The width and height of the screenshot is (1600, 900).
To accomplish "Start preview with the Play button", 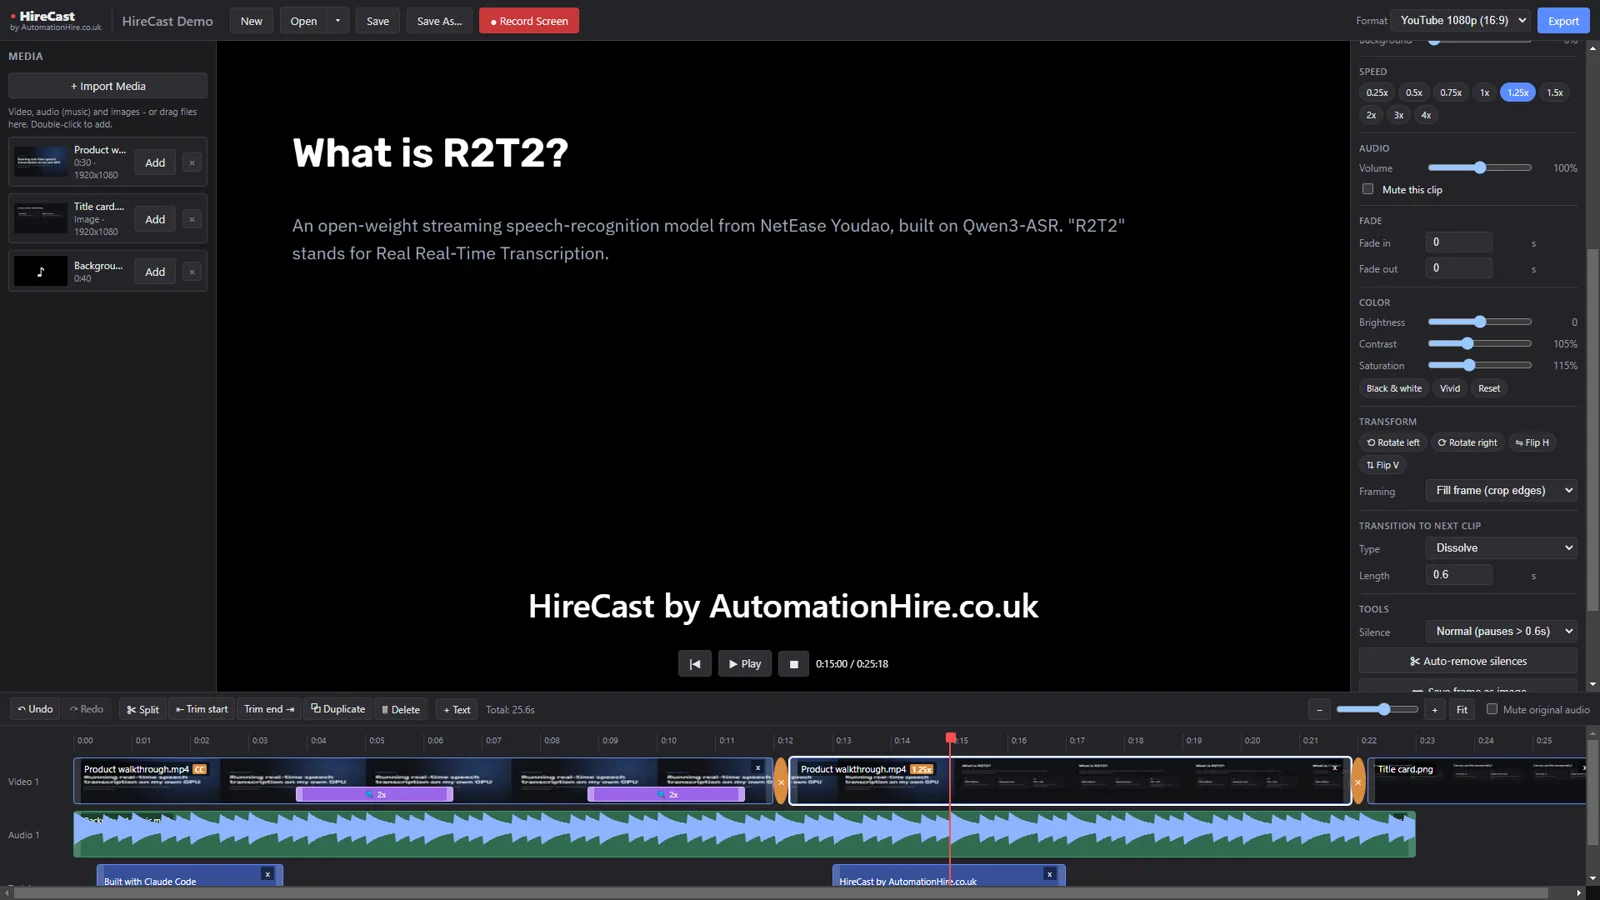I will (745, 664).
